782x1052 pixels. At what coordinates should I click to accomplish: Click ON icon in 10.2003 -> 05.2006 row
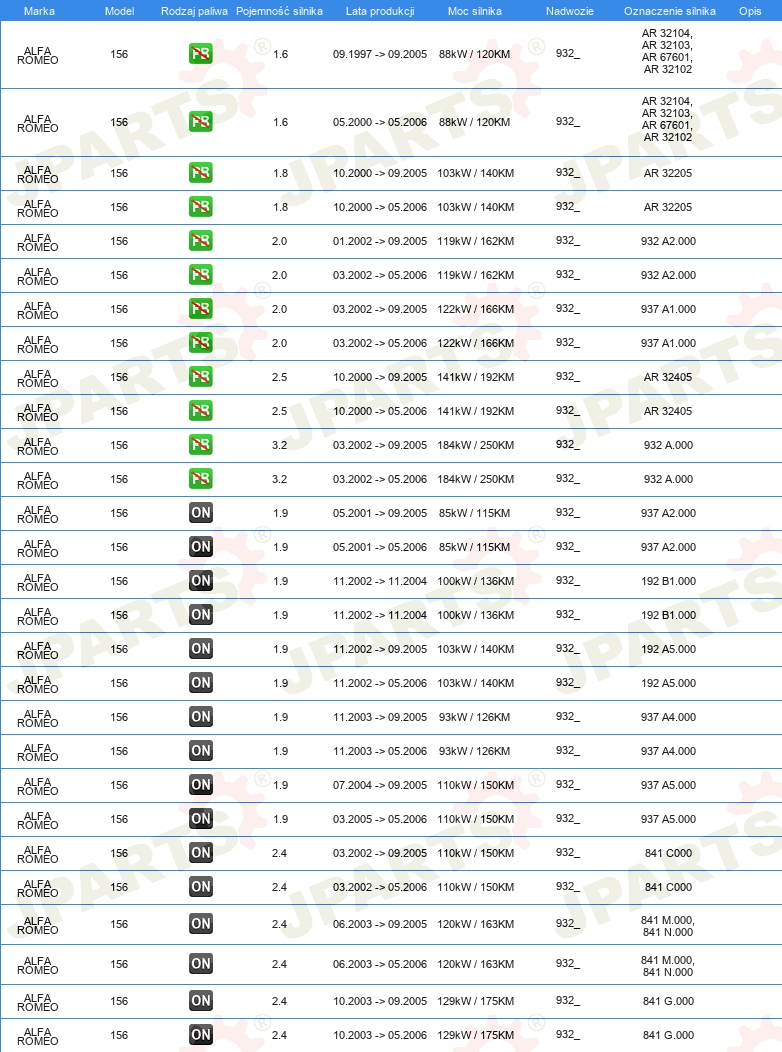(x=201, y=1035)
